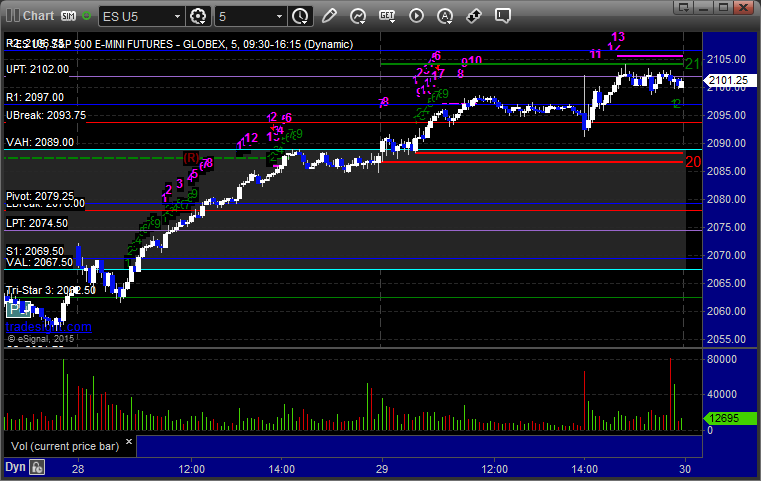
Task: Click the red (R) marker on chart
Action: coord(191,158)
